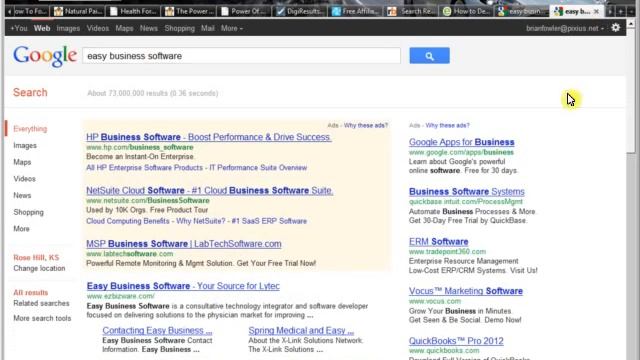Open MSP Business Software LabTech ad
The height and width of the screenshot is (360, 640).
184,244
